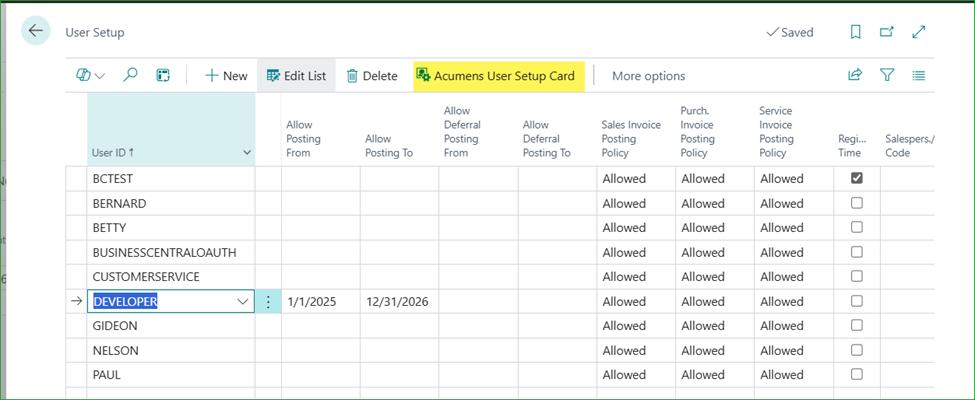The height and width of the screenshot is (400, 975).
Task: Select the BETTY user ID cell
Action: tap(171, 228)
